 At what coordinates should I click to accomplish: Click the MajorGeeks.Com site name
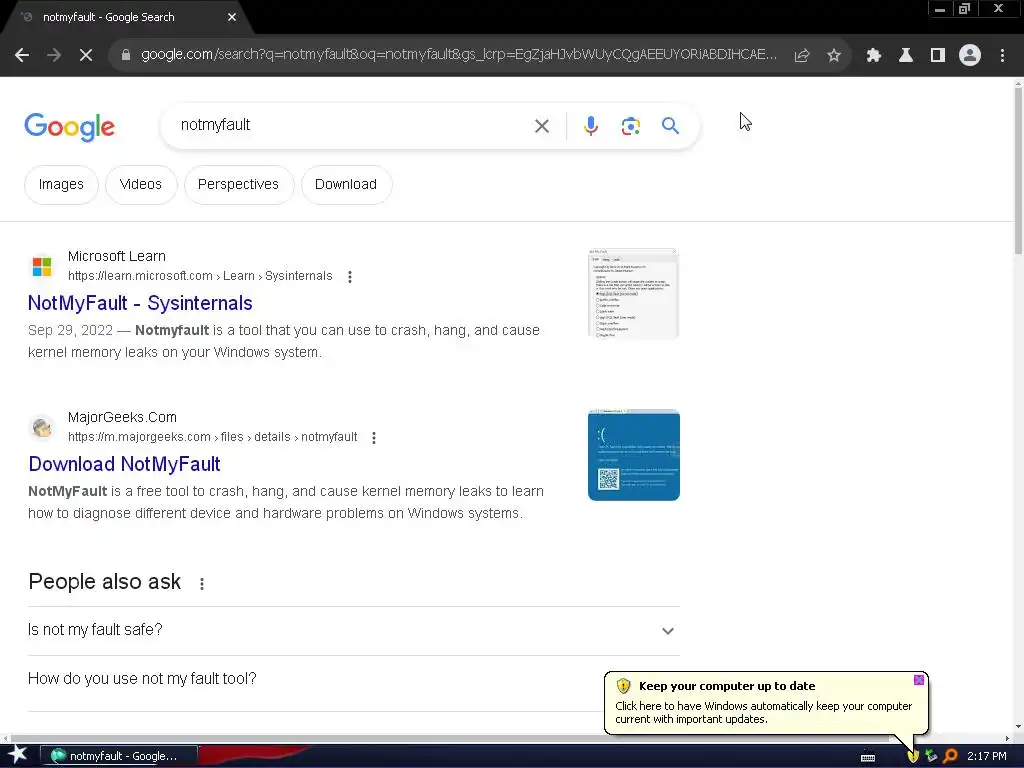[x=122, y=417]
